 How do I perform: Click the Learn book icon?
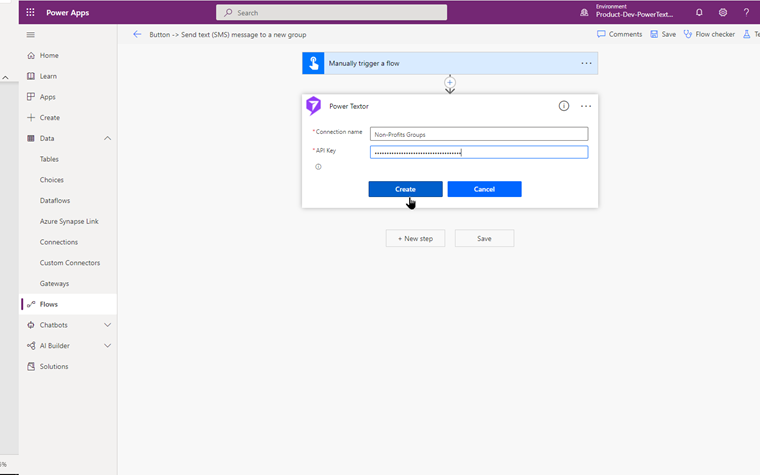pyautogui.click(x=31, y=76)
